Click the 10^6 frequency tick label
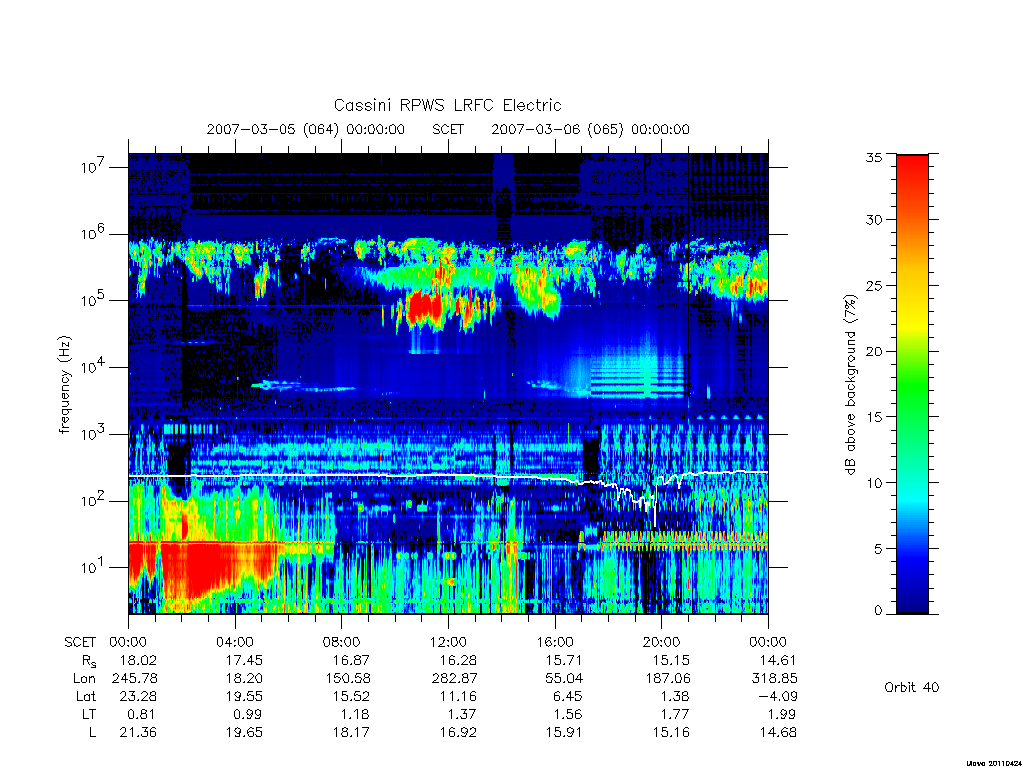Viewport: 1024px width, 768px height. pos(93,233)
